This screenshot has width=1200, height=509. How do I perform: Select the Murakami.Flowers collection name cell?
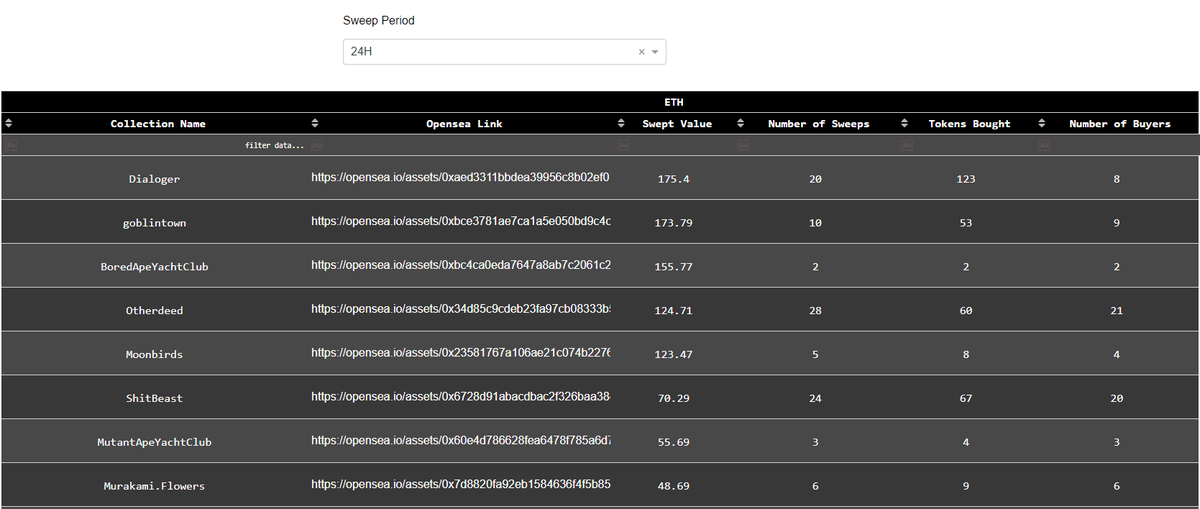[x=154, y=486]
